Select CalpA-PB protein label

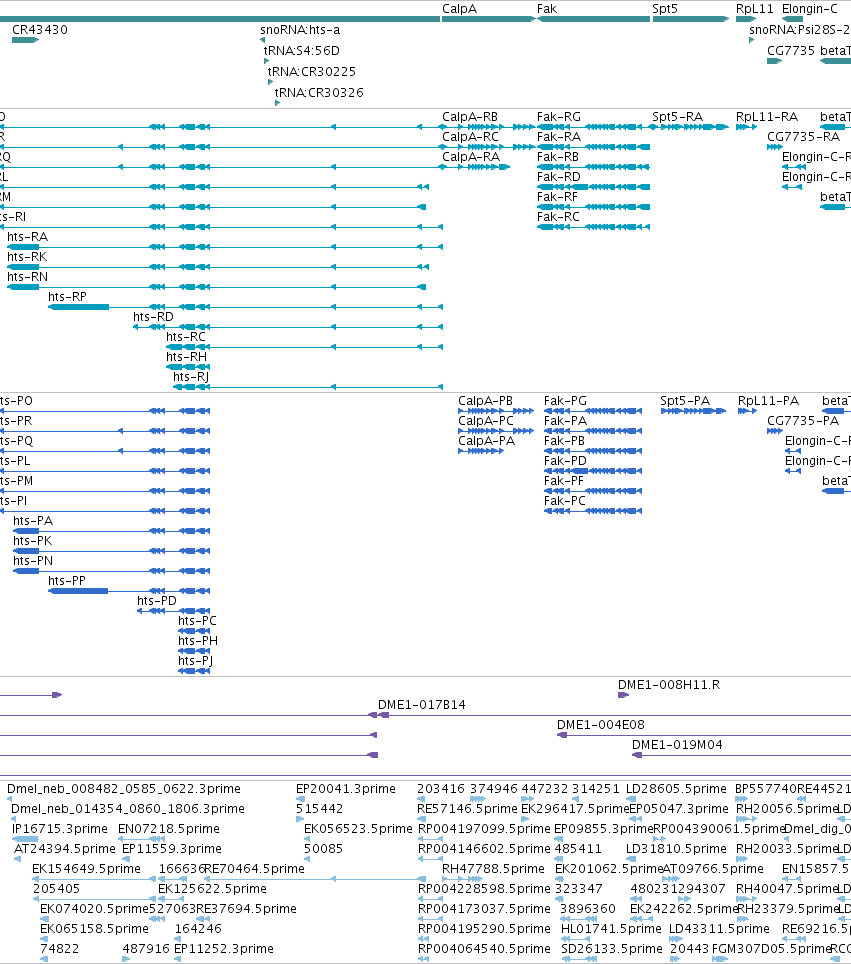(485, 401)
